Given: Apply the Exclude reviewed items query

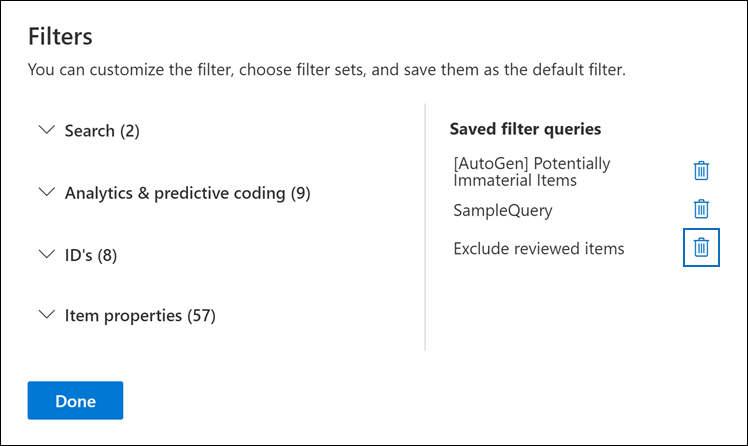Looking at the screenshot, I should 539,249.
